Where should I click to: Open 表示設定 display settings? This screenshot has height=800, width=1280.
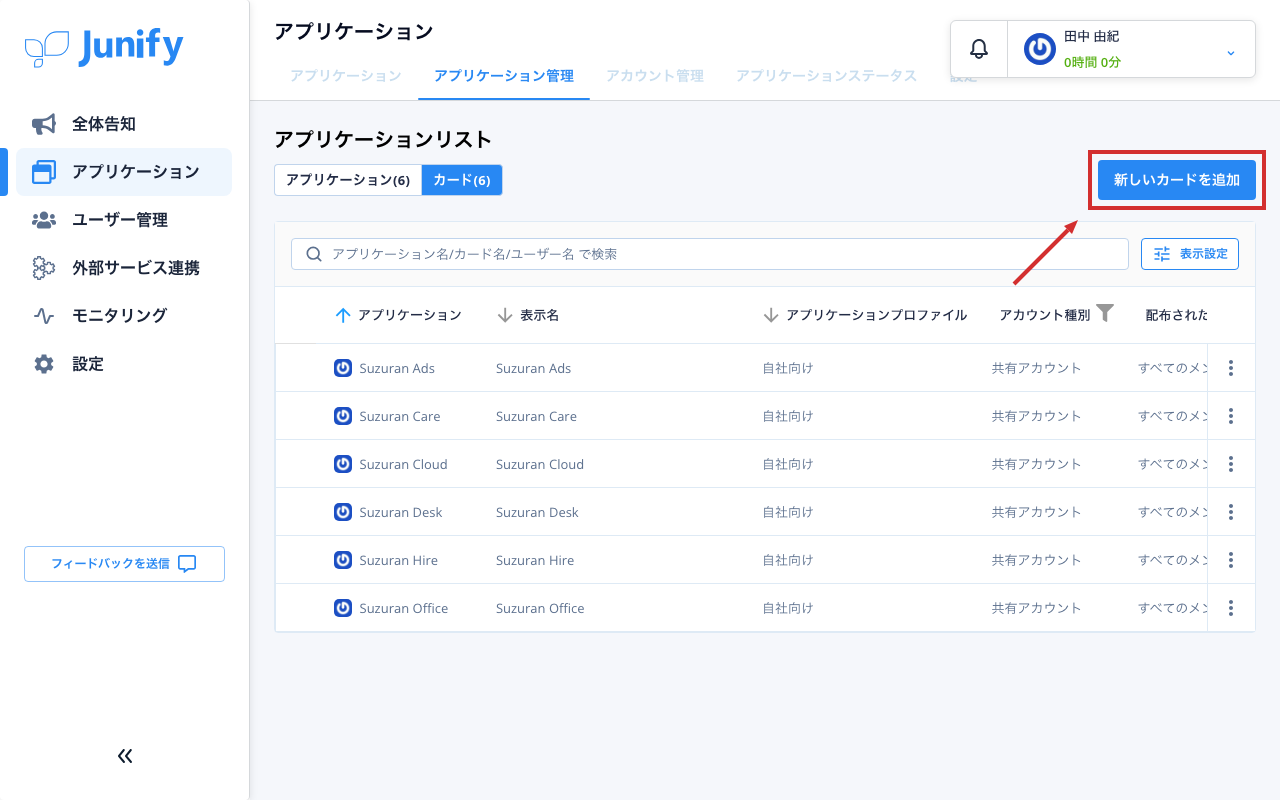click(x=1190, y=254)
